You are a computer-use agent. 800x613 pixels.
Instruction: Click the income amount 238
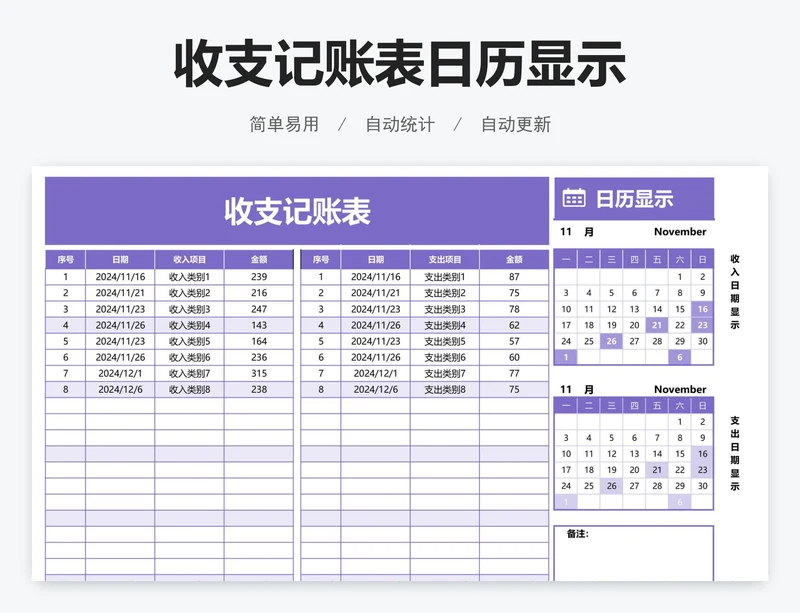[x=259, y=389]
